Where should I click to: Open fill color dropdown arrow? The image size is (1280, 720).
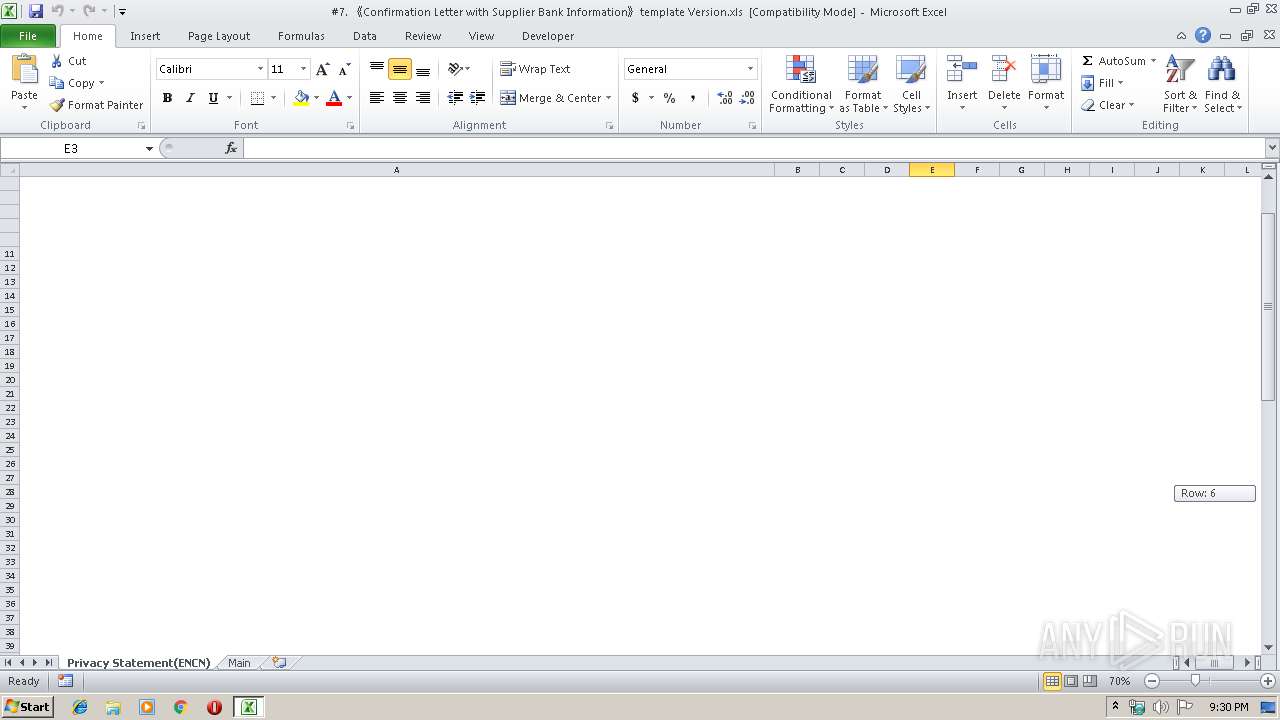click(316, 98)
